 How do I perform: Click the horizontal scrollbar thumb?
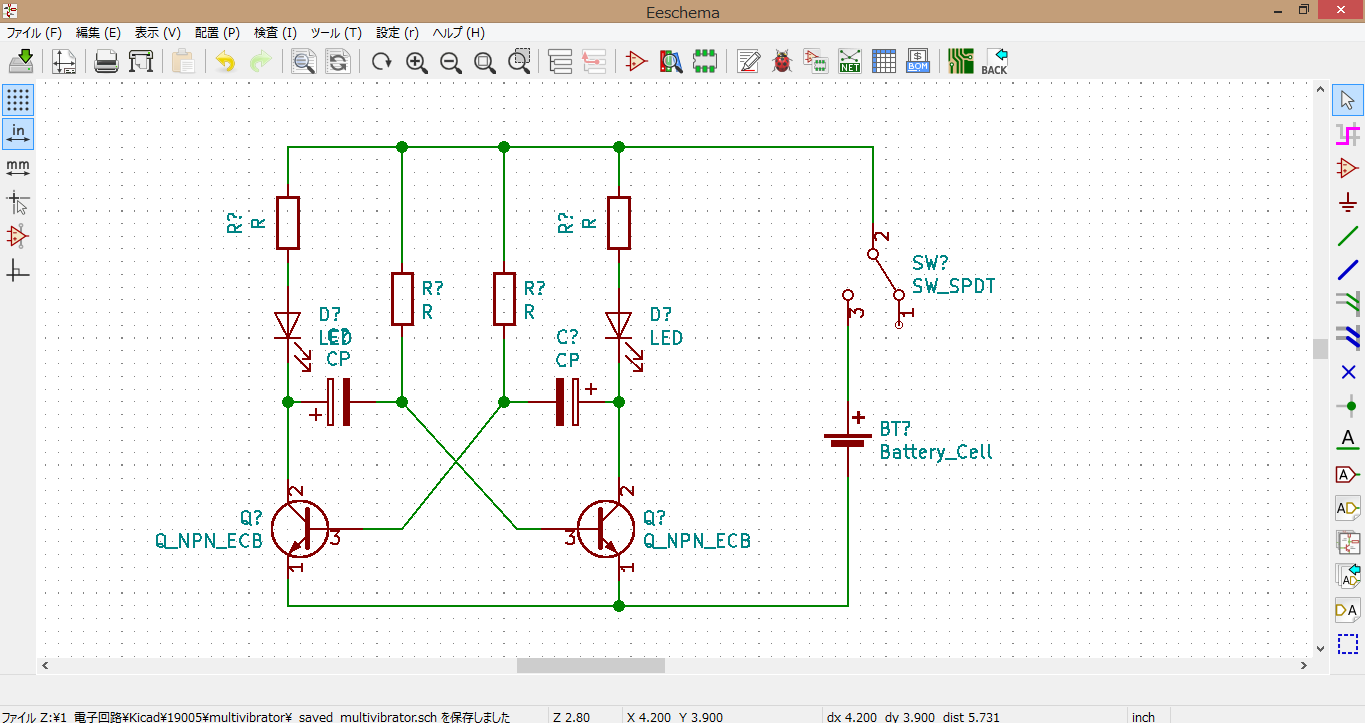pos(591,665)
